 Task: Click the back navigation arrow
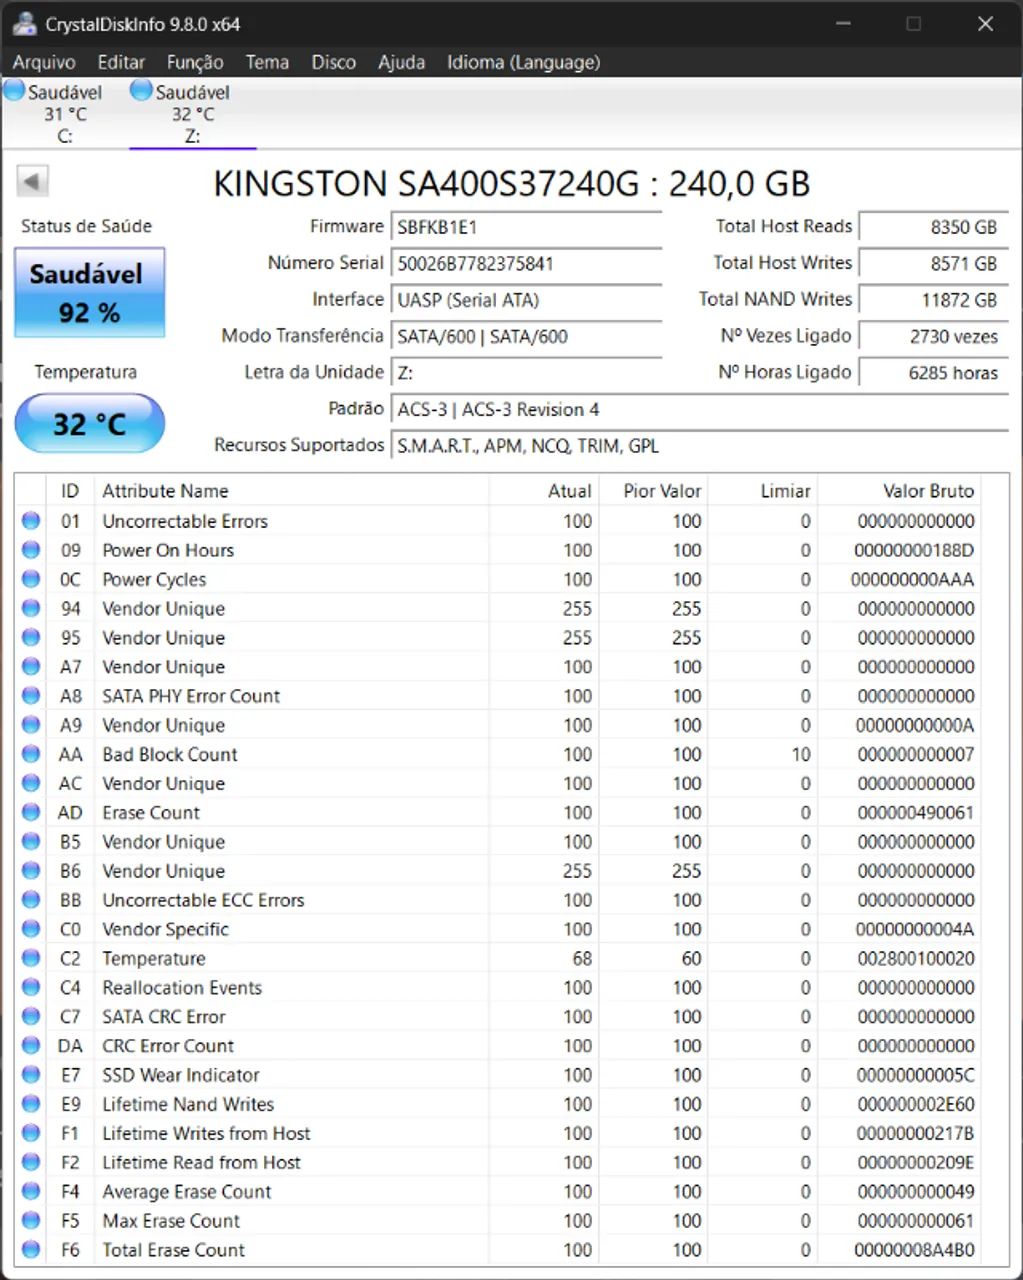[31, 180]
